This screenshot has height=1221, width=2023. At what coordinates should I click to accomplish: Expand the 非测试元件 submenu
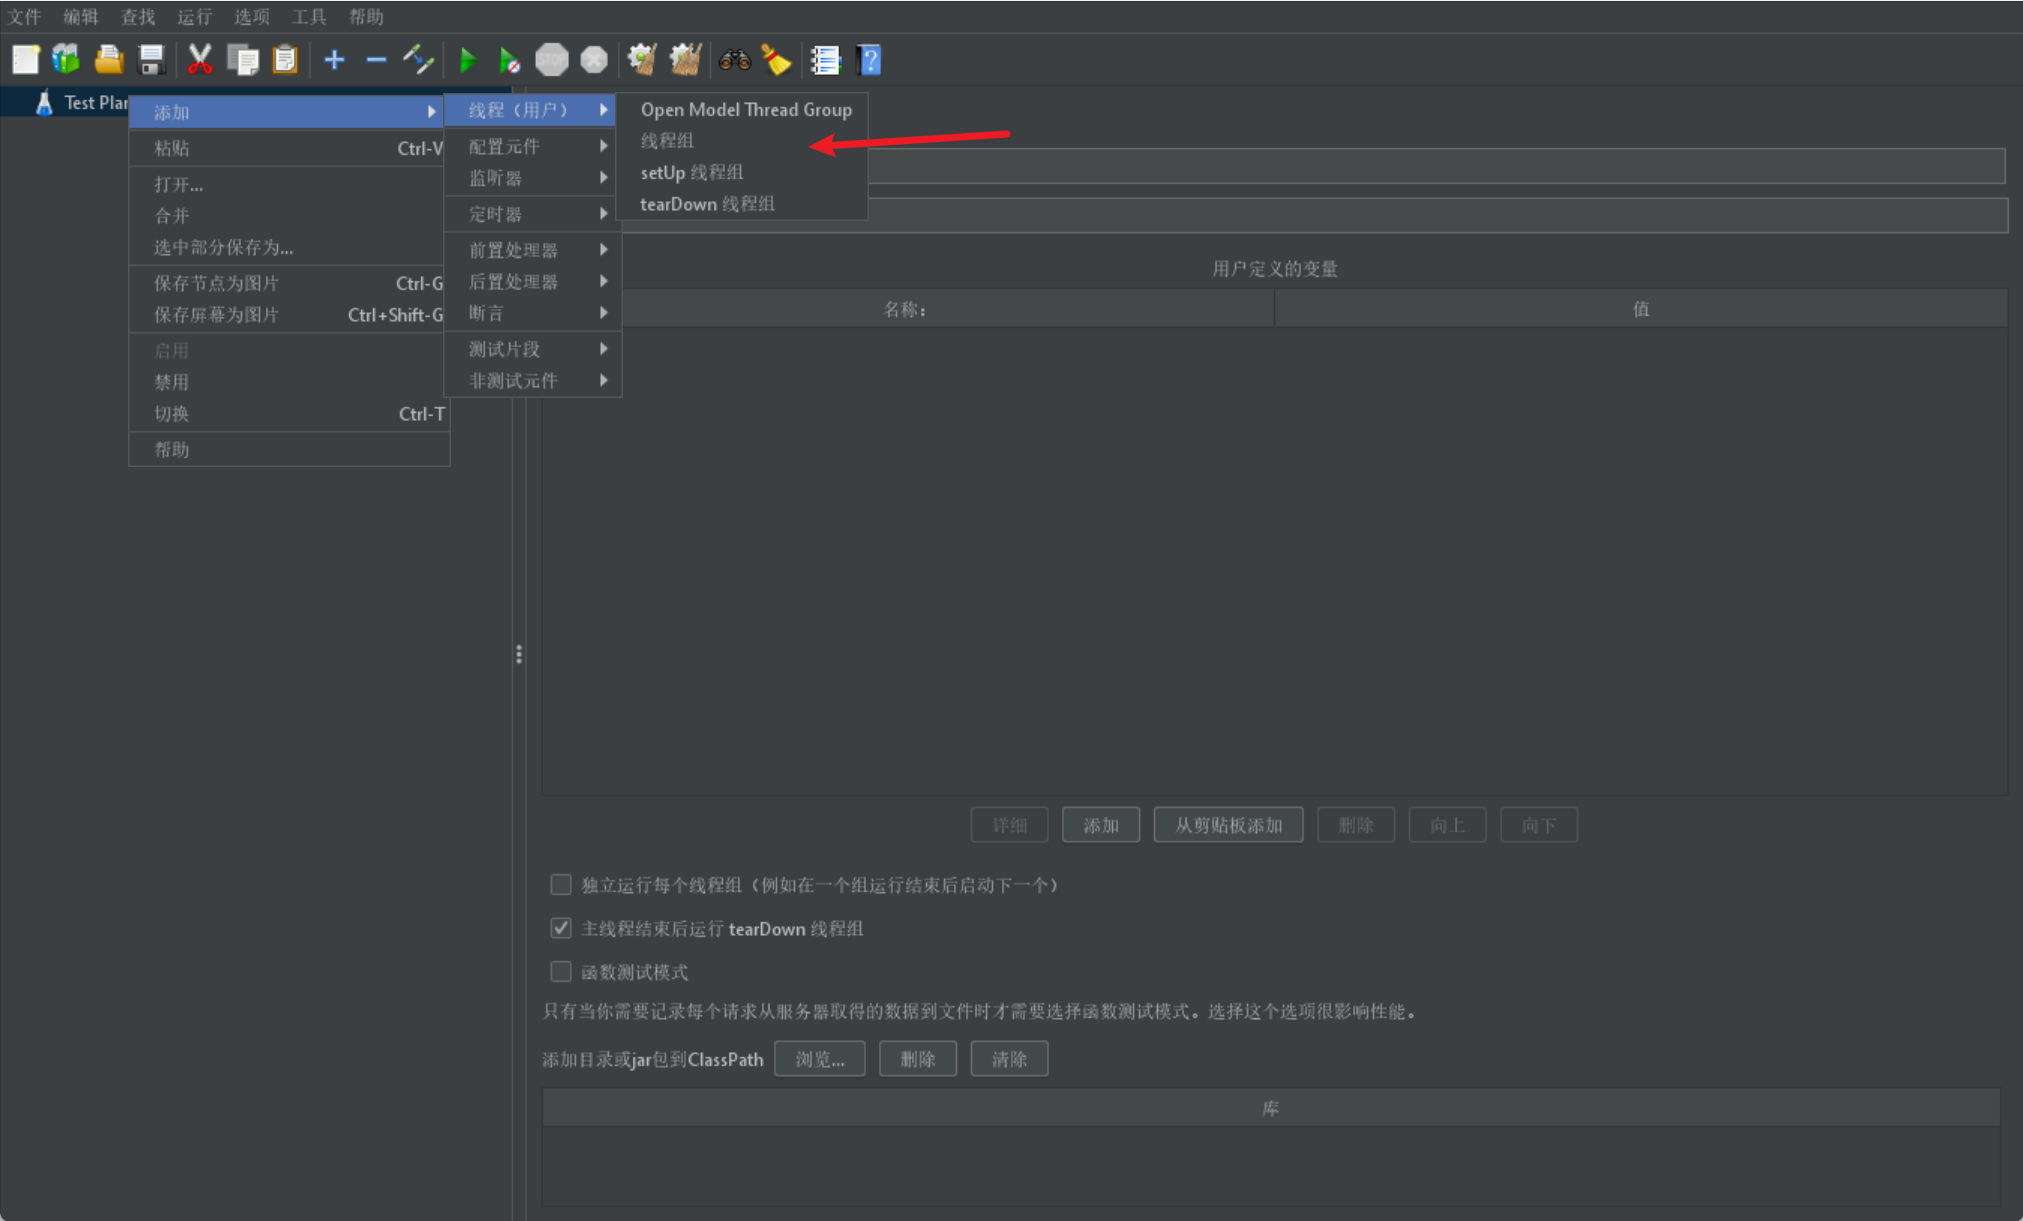coord(531,381)
